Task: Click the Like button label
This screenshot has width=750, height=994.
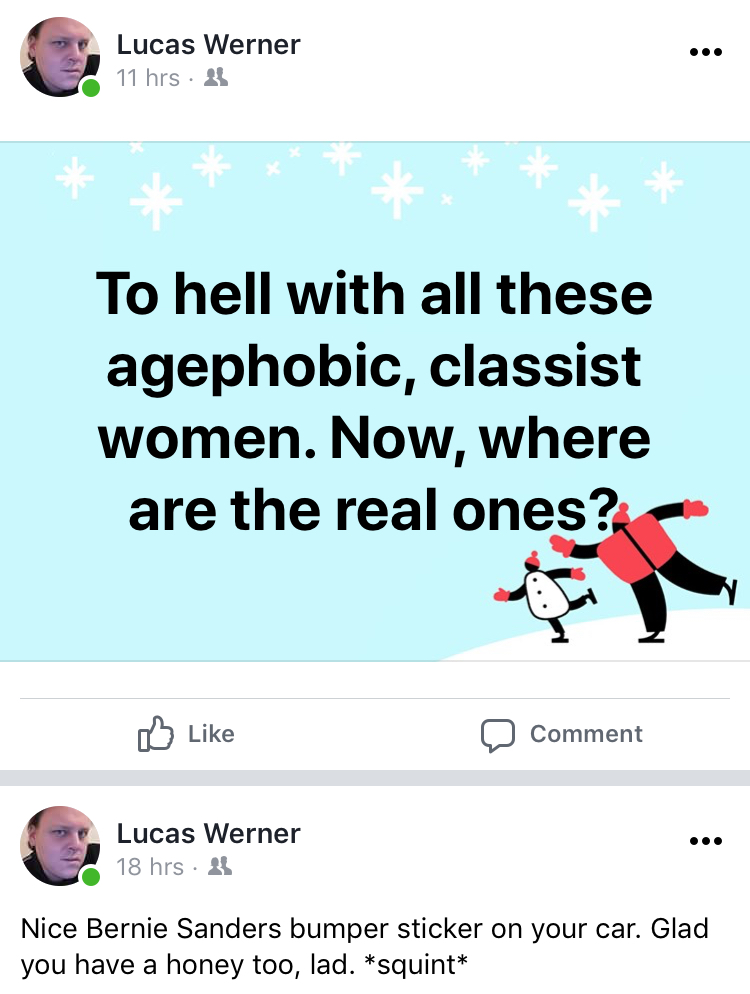Action: (211, 734)
